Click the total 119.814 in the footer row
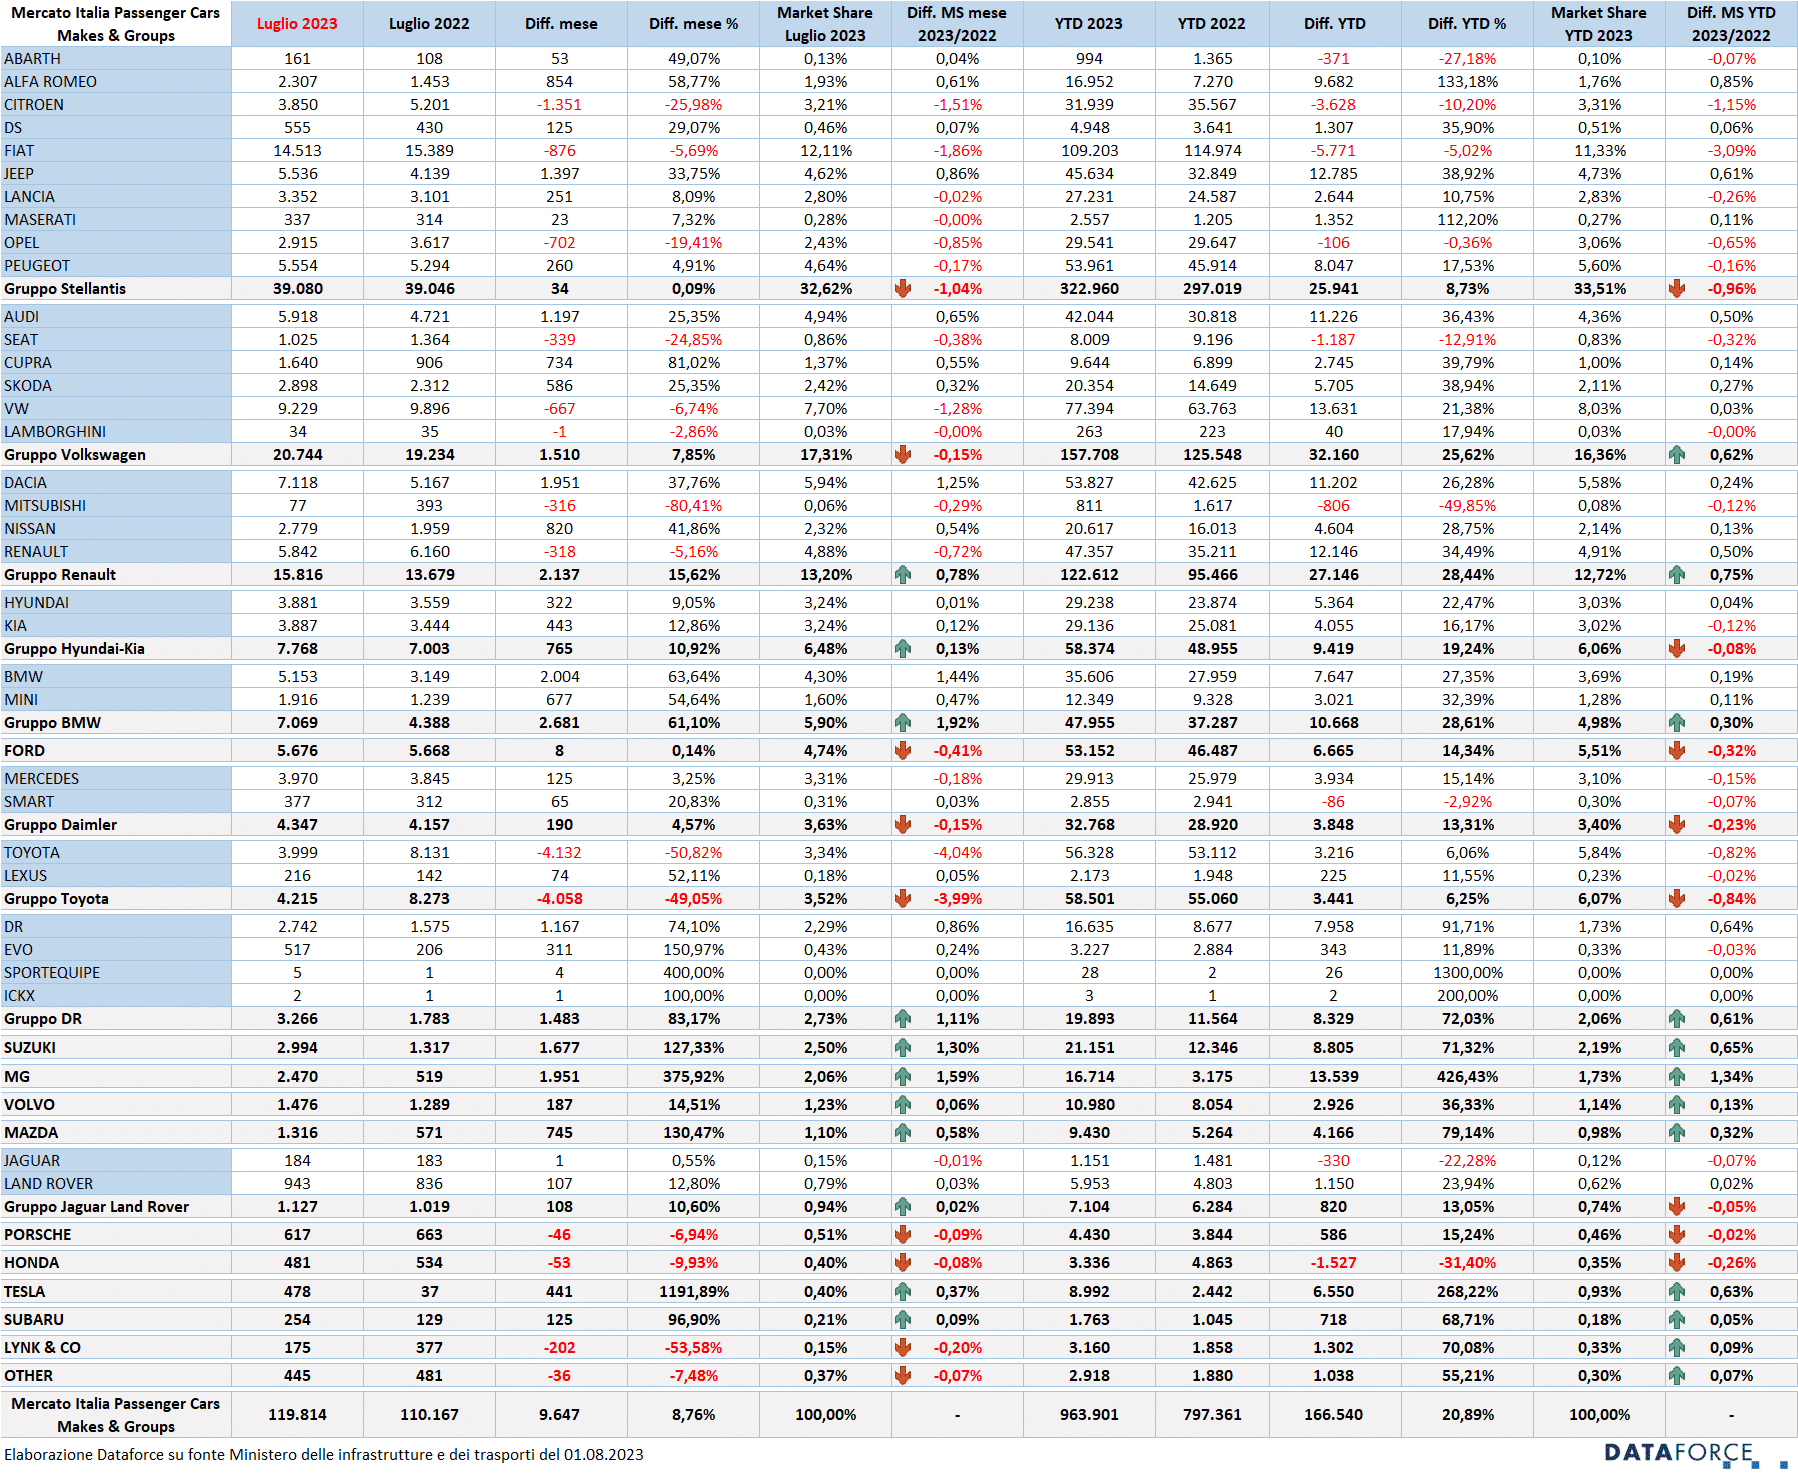 297,1415
